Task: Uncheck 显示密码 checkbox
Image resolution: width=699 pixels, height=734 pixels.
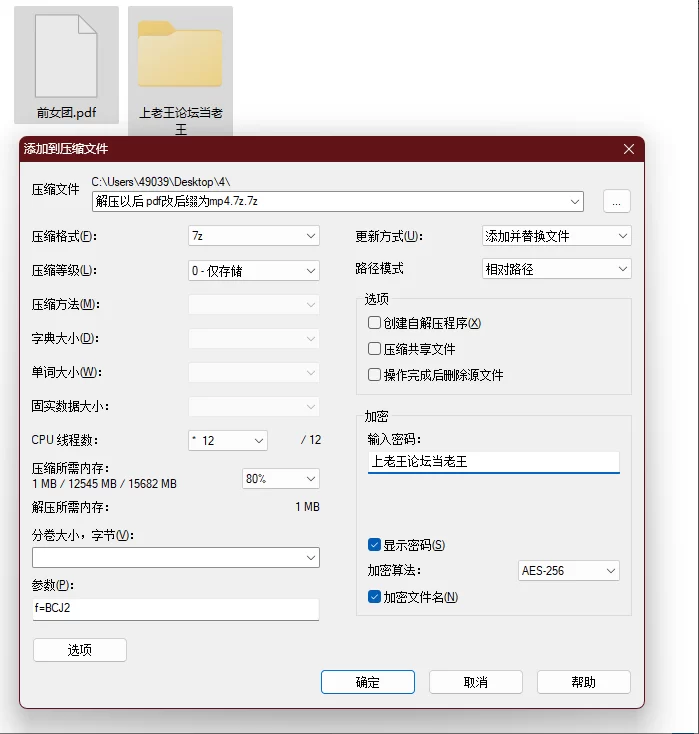Action: 374,544
